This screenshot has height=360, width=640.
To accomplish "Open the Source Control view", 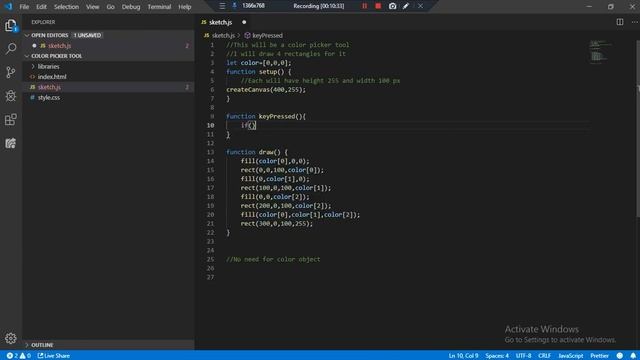I will (x=11, y=72).
